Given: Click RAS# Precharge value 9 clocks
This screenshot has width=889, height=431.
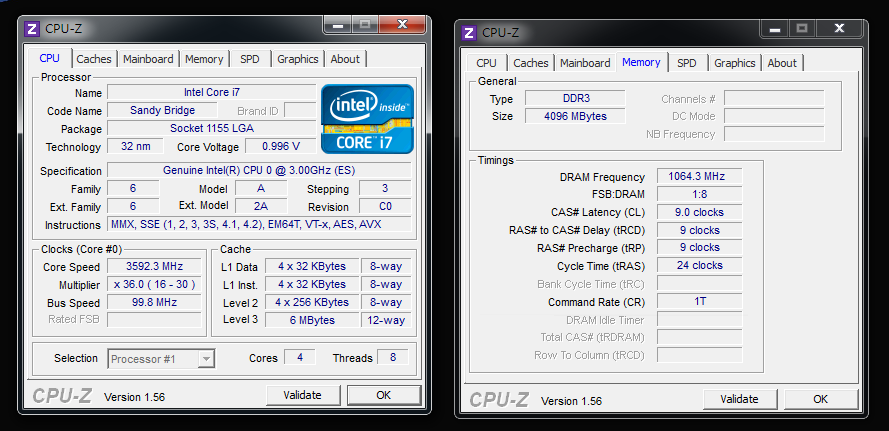Looking at the screenshot, I should (700, 248).
